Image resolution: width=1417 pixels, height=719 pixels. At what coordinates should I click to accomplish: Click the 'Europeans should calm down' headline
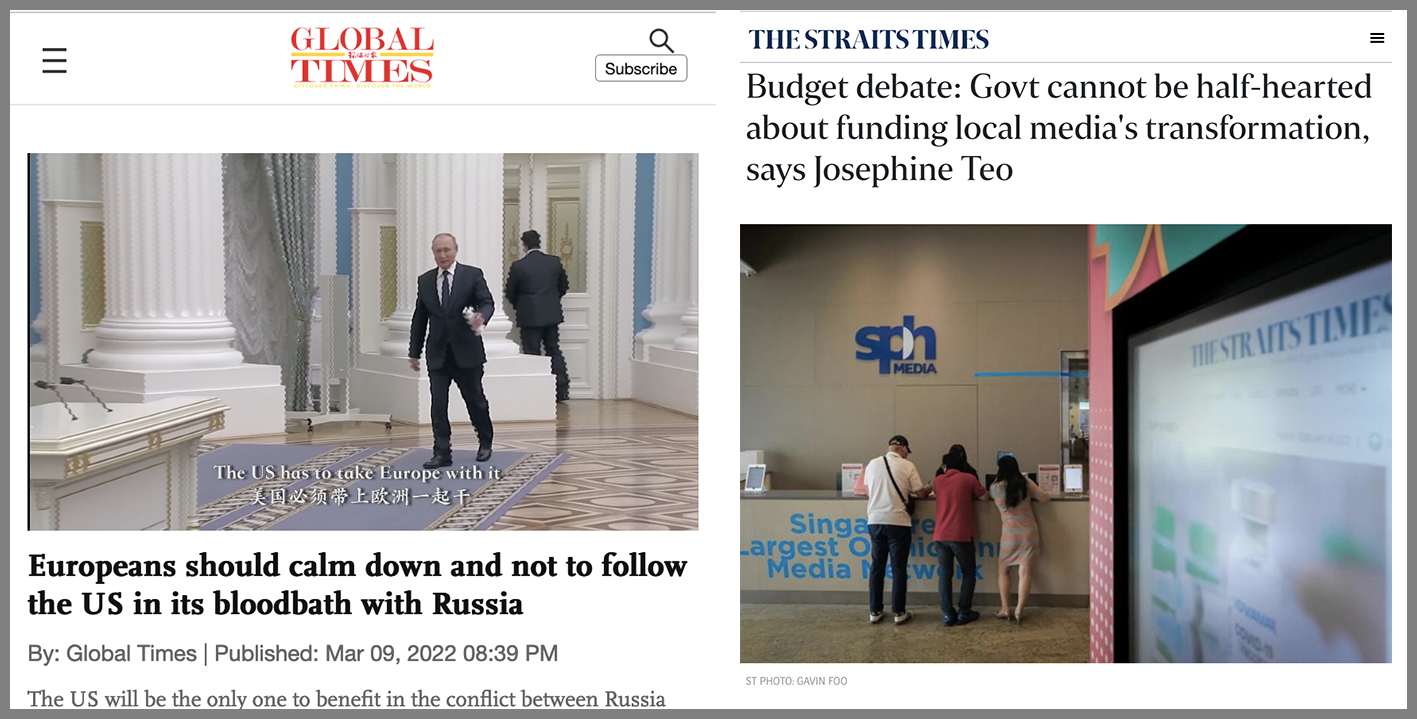(x=358, y=584)
